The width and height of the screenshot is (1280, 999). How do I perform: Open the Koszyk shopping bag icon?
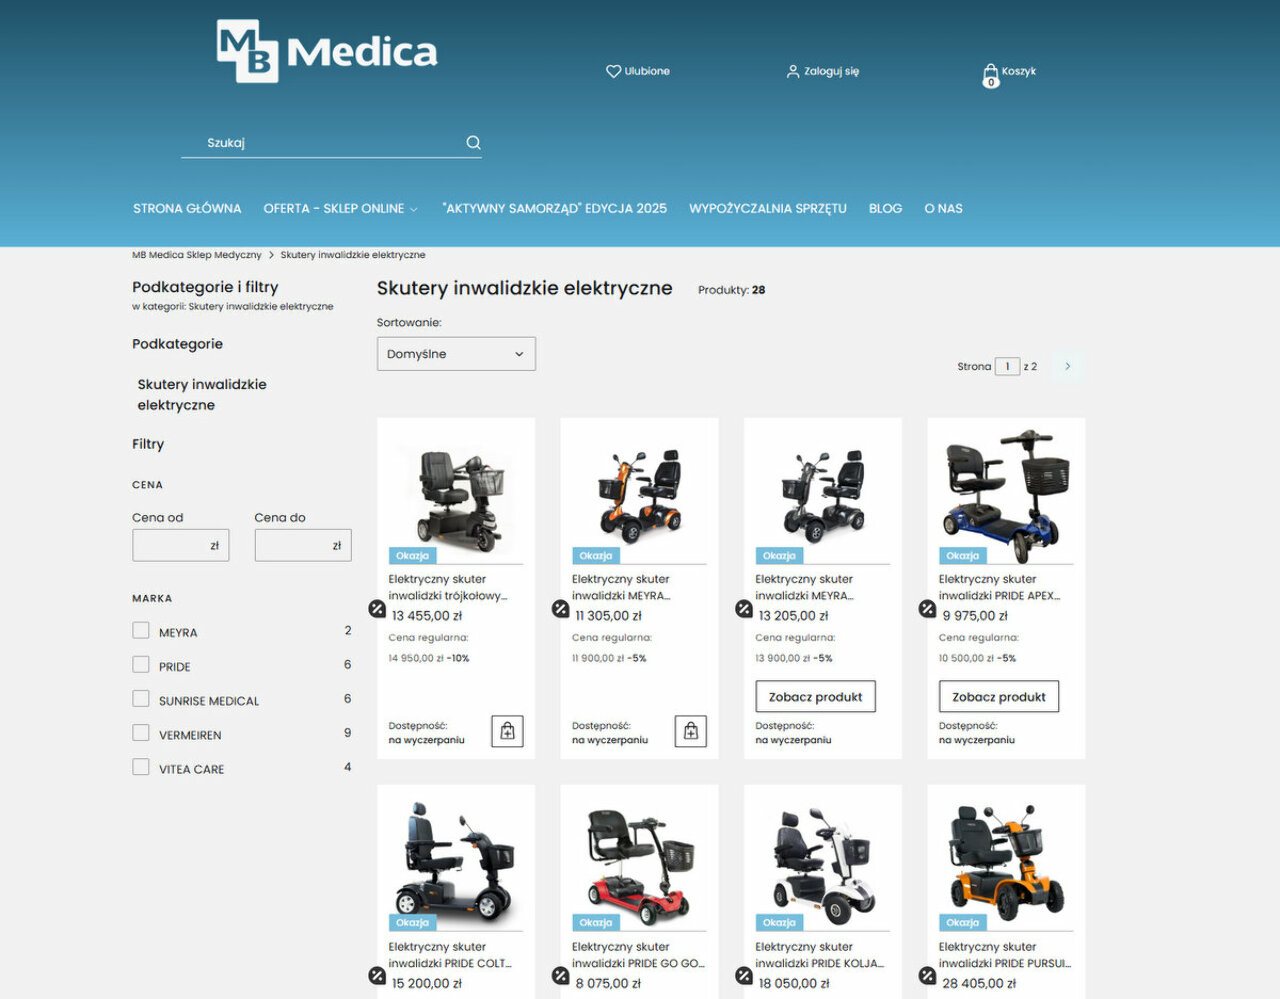(990, 75)
